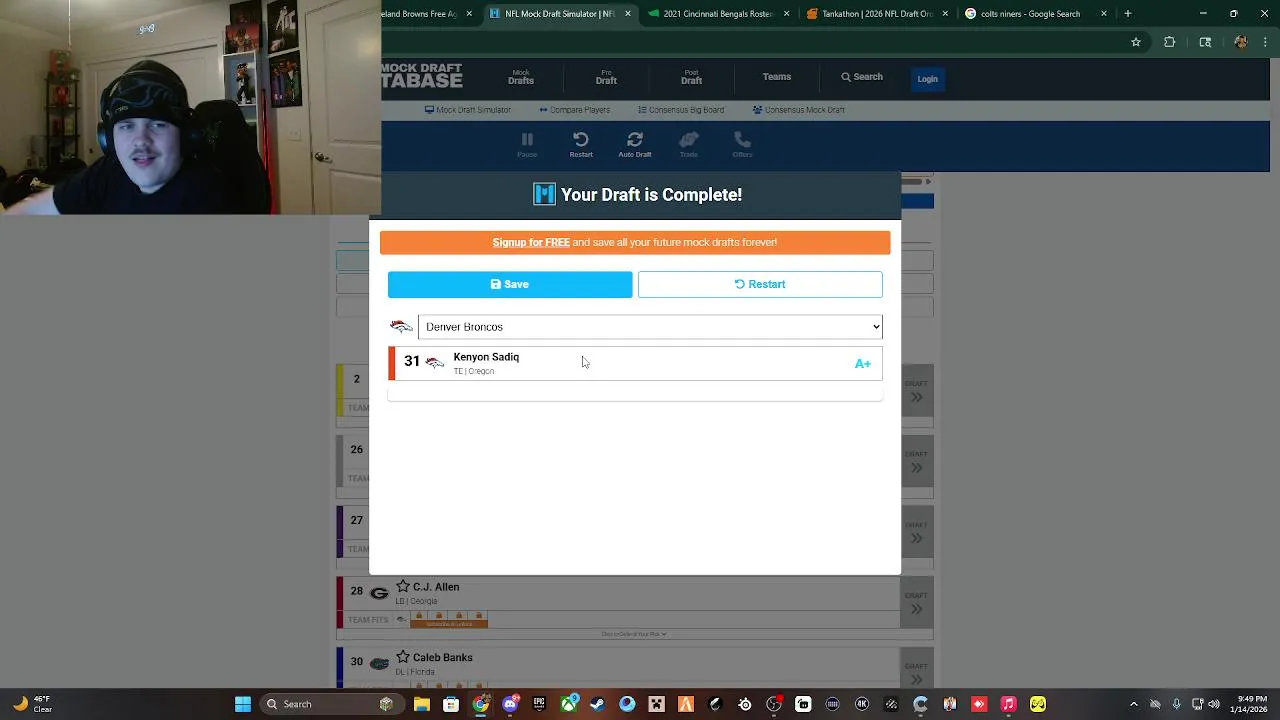Save the completed mock draft
Image resolution: width=1280 pixels, height=720 pixels.
pyautogui.click(x=510, y=284)
